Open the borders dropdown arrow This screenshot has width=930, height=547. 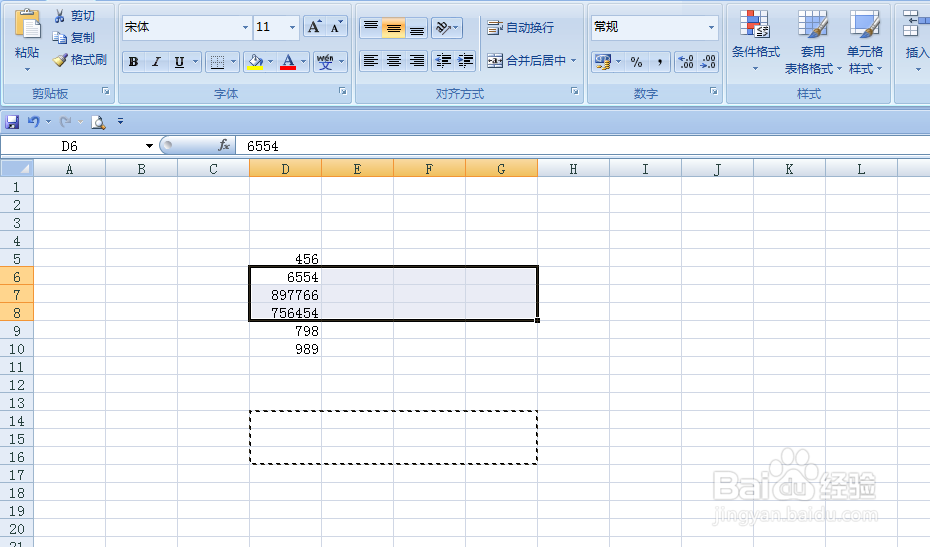tap(234, 62)
